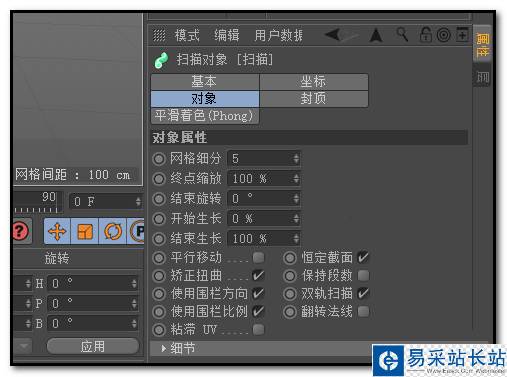Click keyframe circle next to 开始生长

(x=159, y=219)
